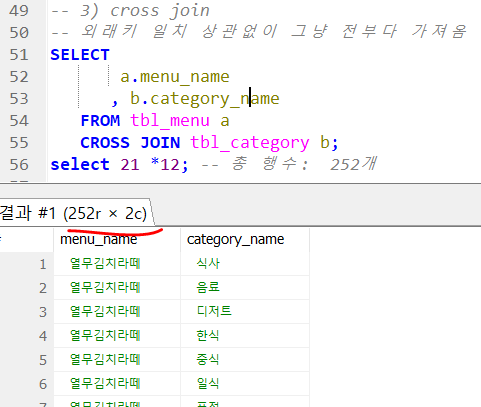Viewport: 481px width, 407px height.
Task: Click 열무김치라떼 in result row 6
Action: coord(105,383)
